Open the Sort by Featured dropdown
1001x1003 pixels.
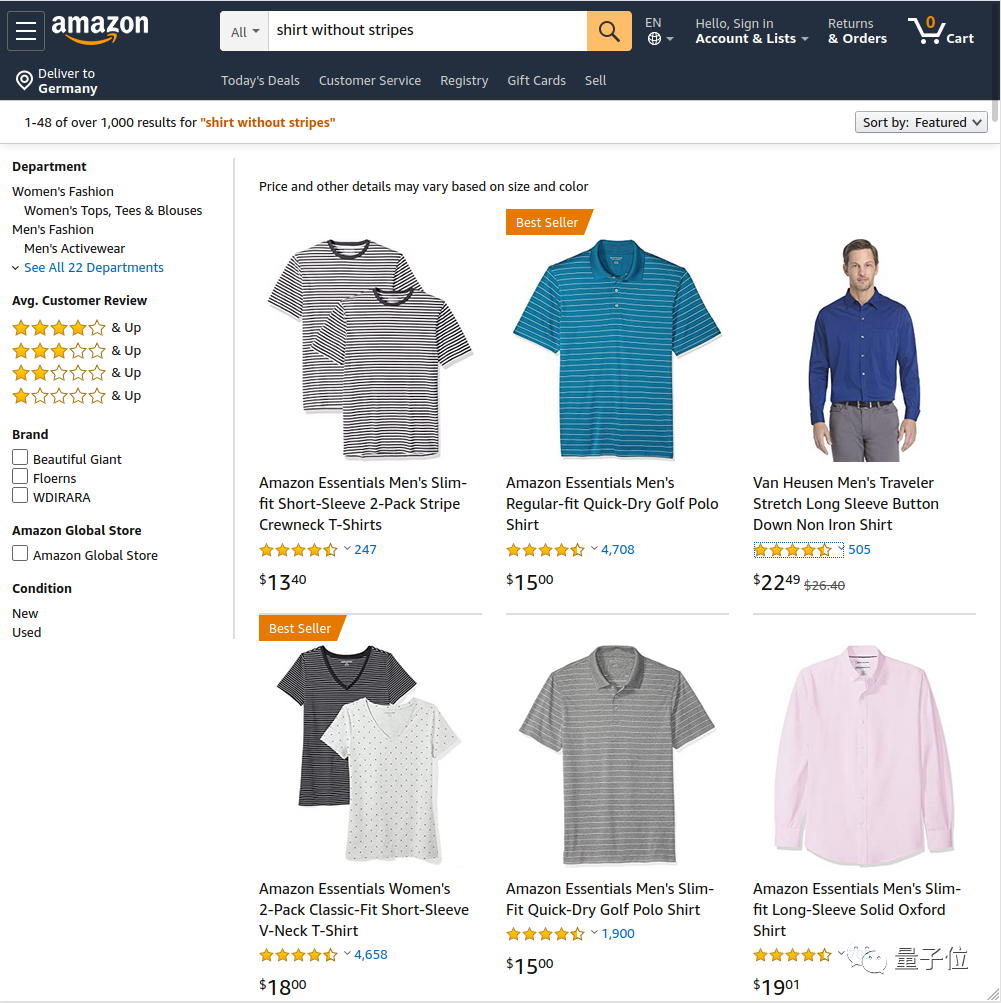[921, 122]
